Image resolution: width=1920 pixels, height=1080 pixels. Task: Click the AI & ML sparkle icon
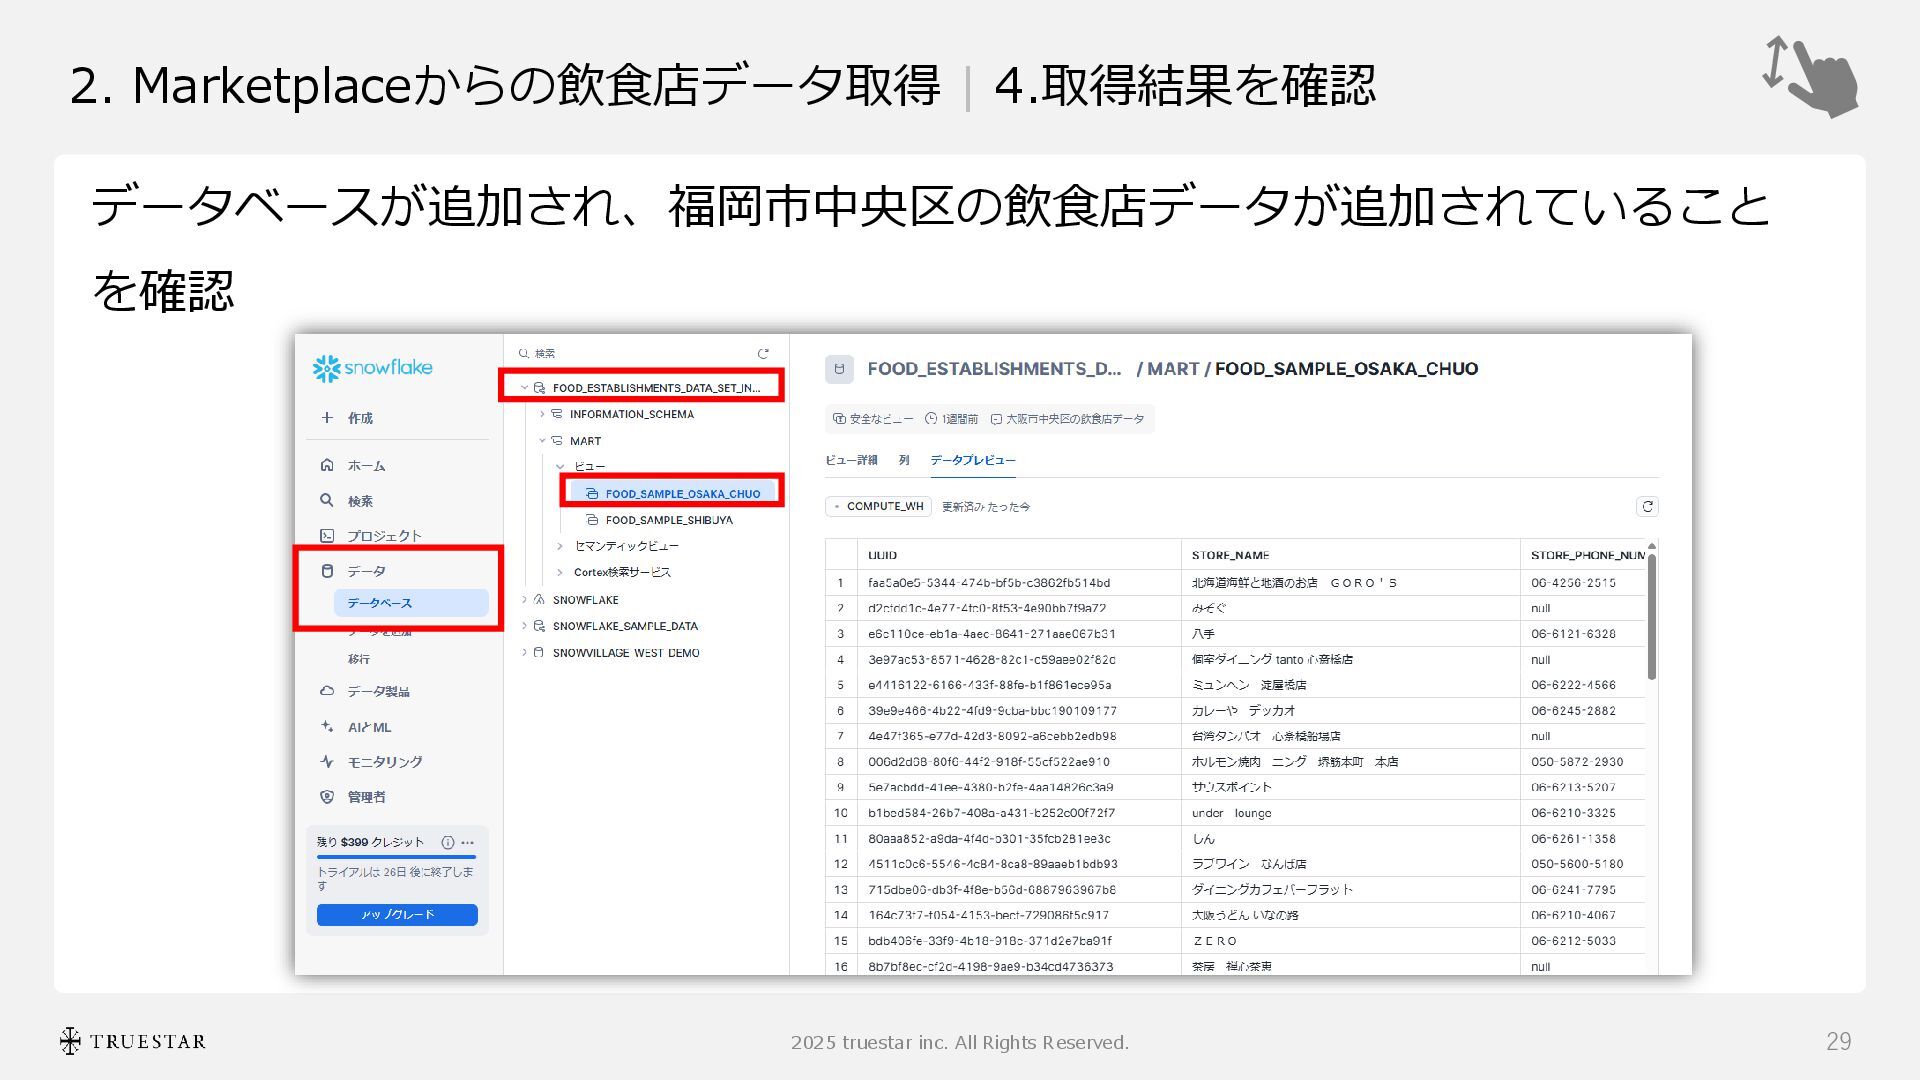click(x=327, y=727)
